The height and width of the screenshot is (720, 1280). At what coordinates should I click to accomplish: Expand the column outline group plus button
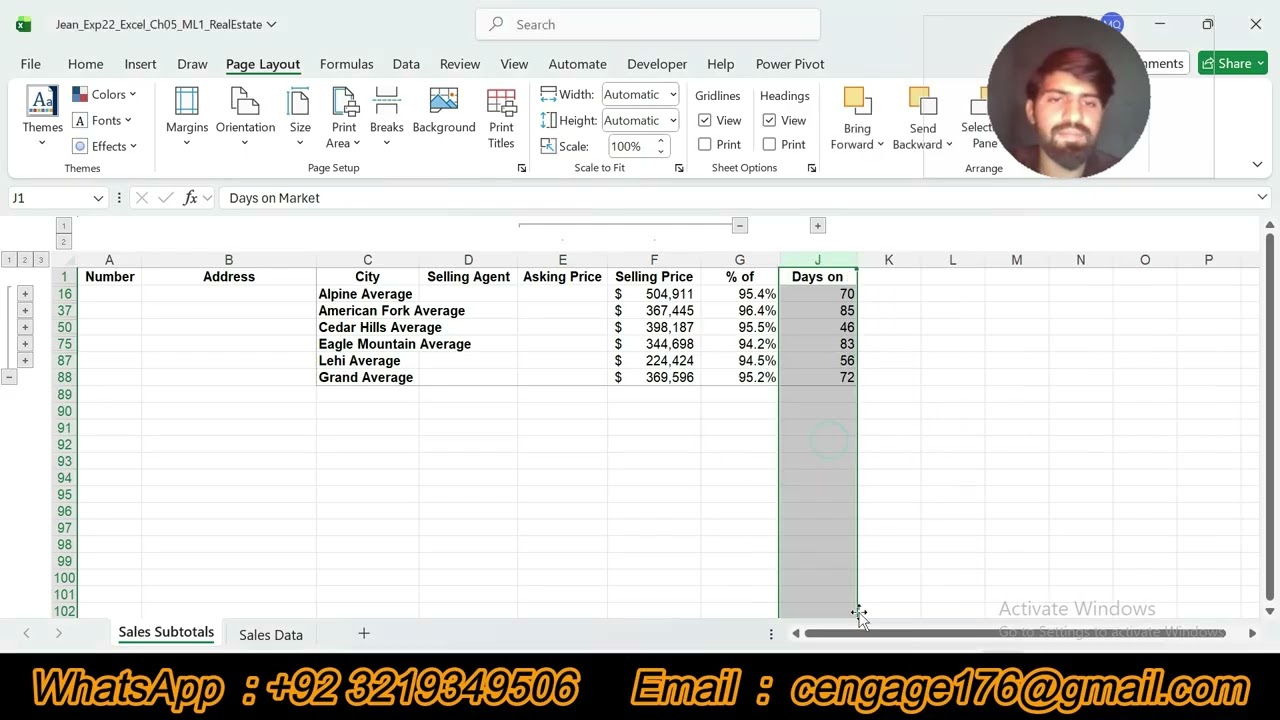coord(817,226)
